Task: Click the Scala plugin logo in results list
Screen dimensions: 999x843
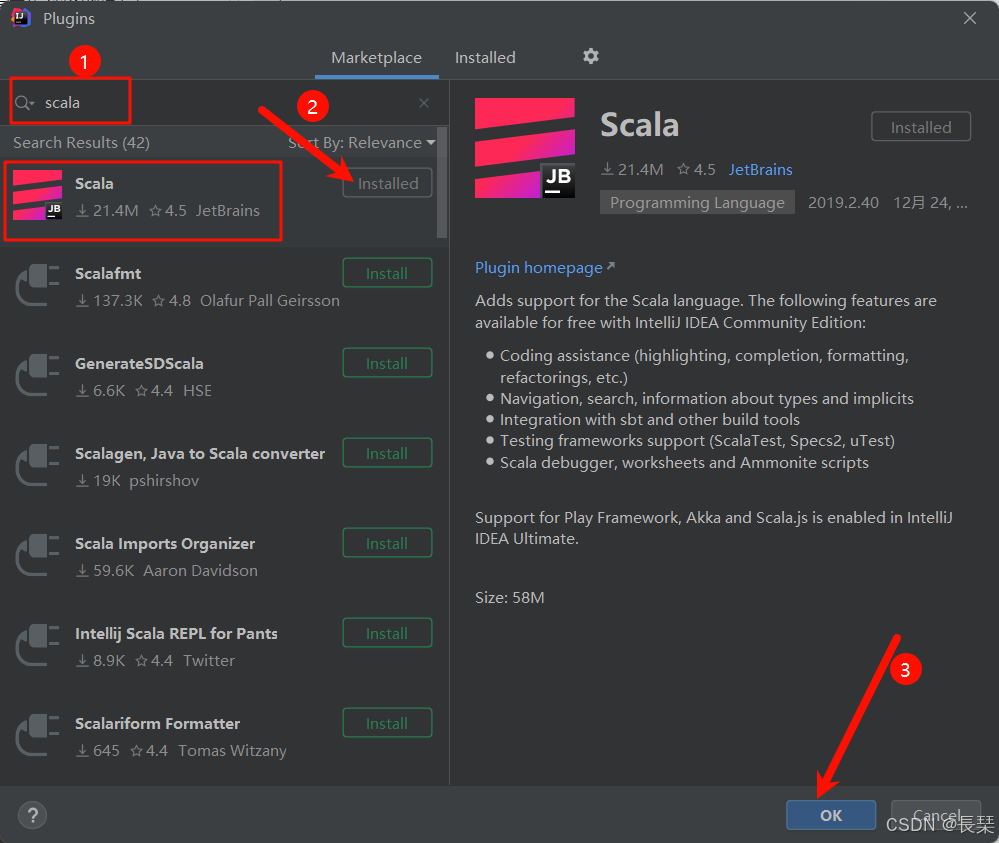Action: click(38, 195)
